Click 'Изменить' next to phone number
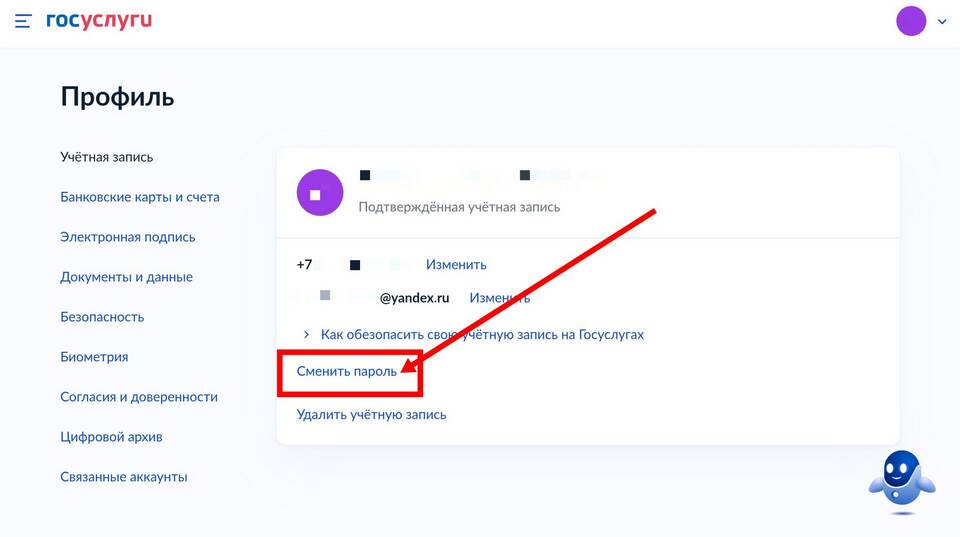 456,265
